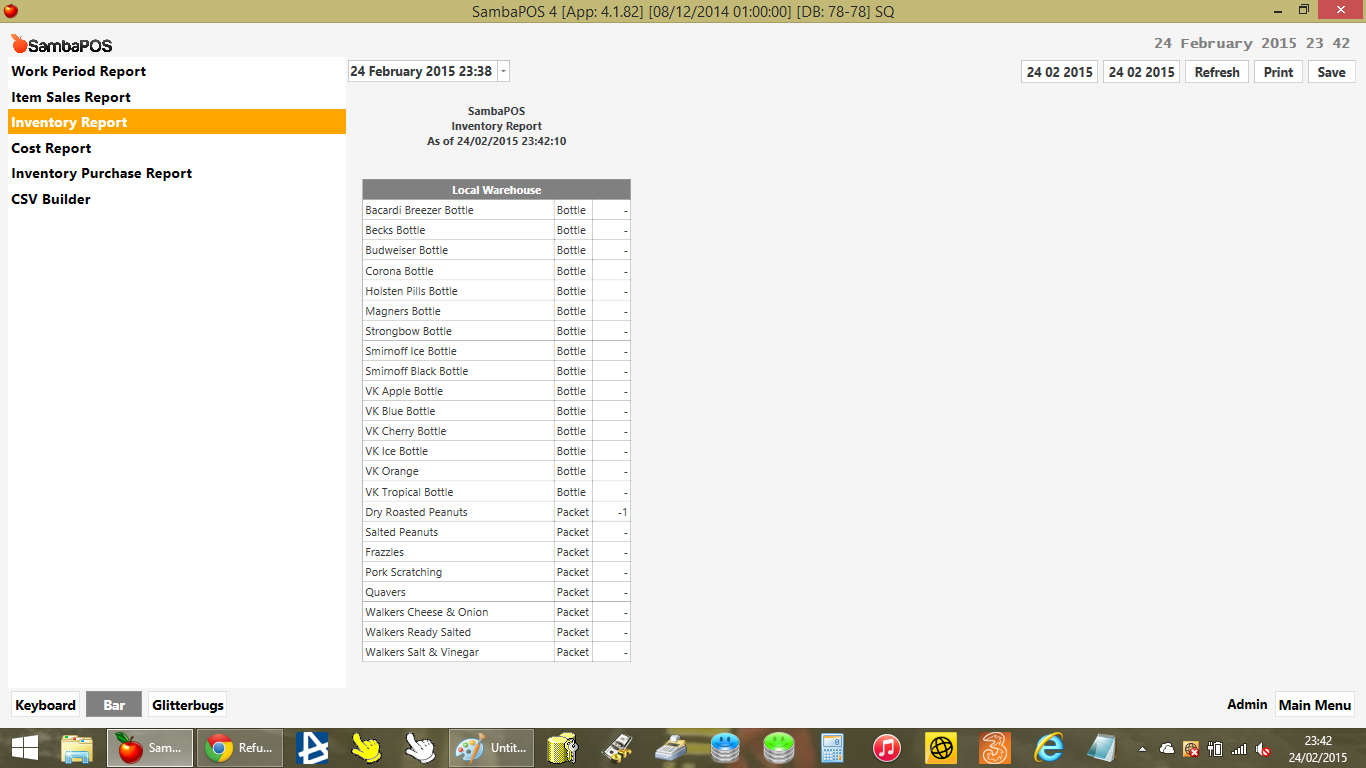The width and height of the screenshot is (1366, 768).
Task: Go to Main Menu
Action: coord(1315,705)
